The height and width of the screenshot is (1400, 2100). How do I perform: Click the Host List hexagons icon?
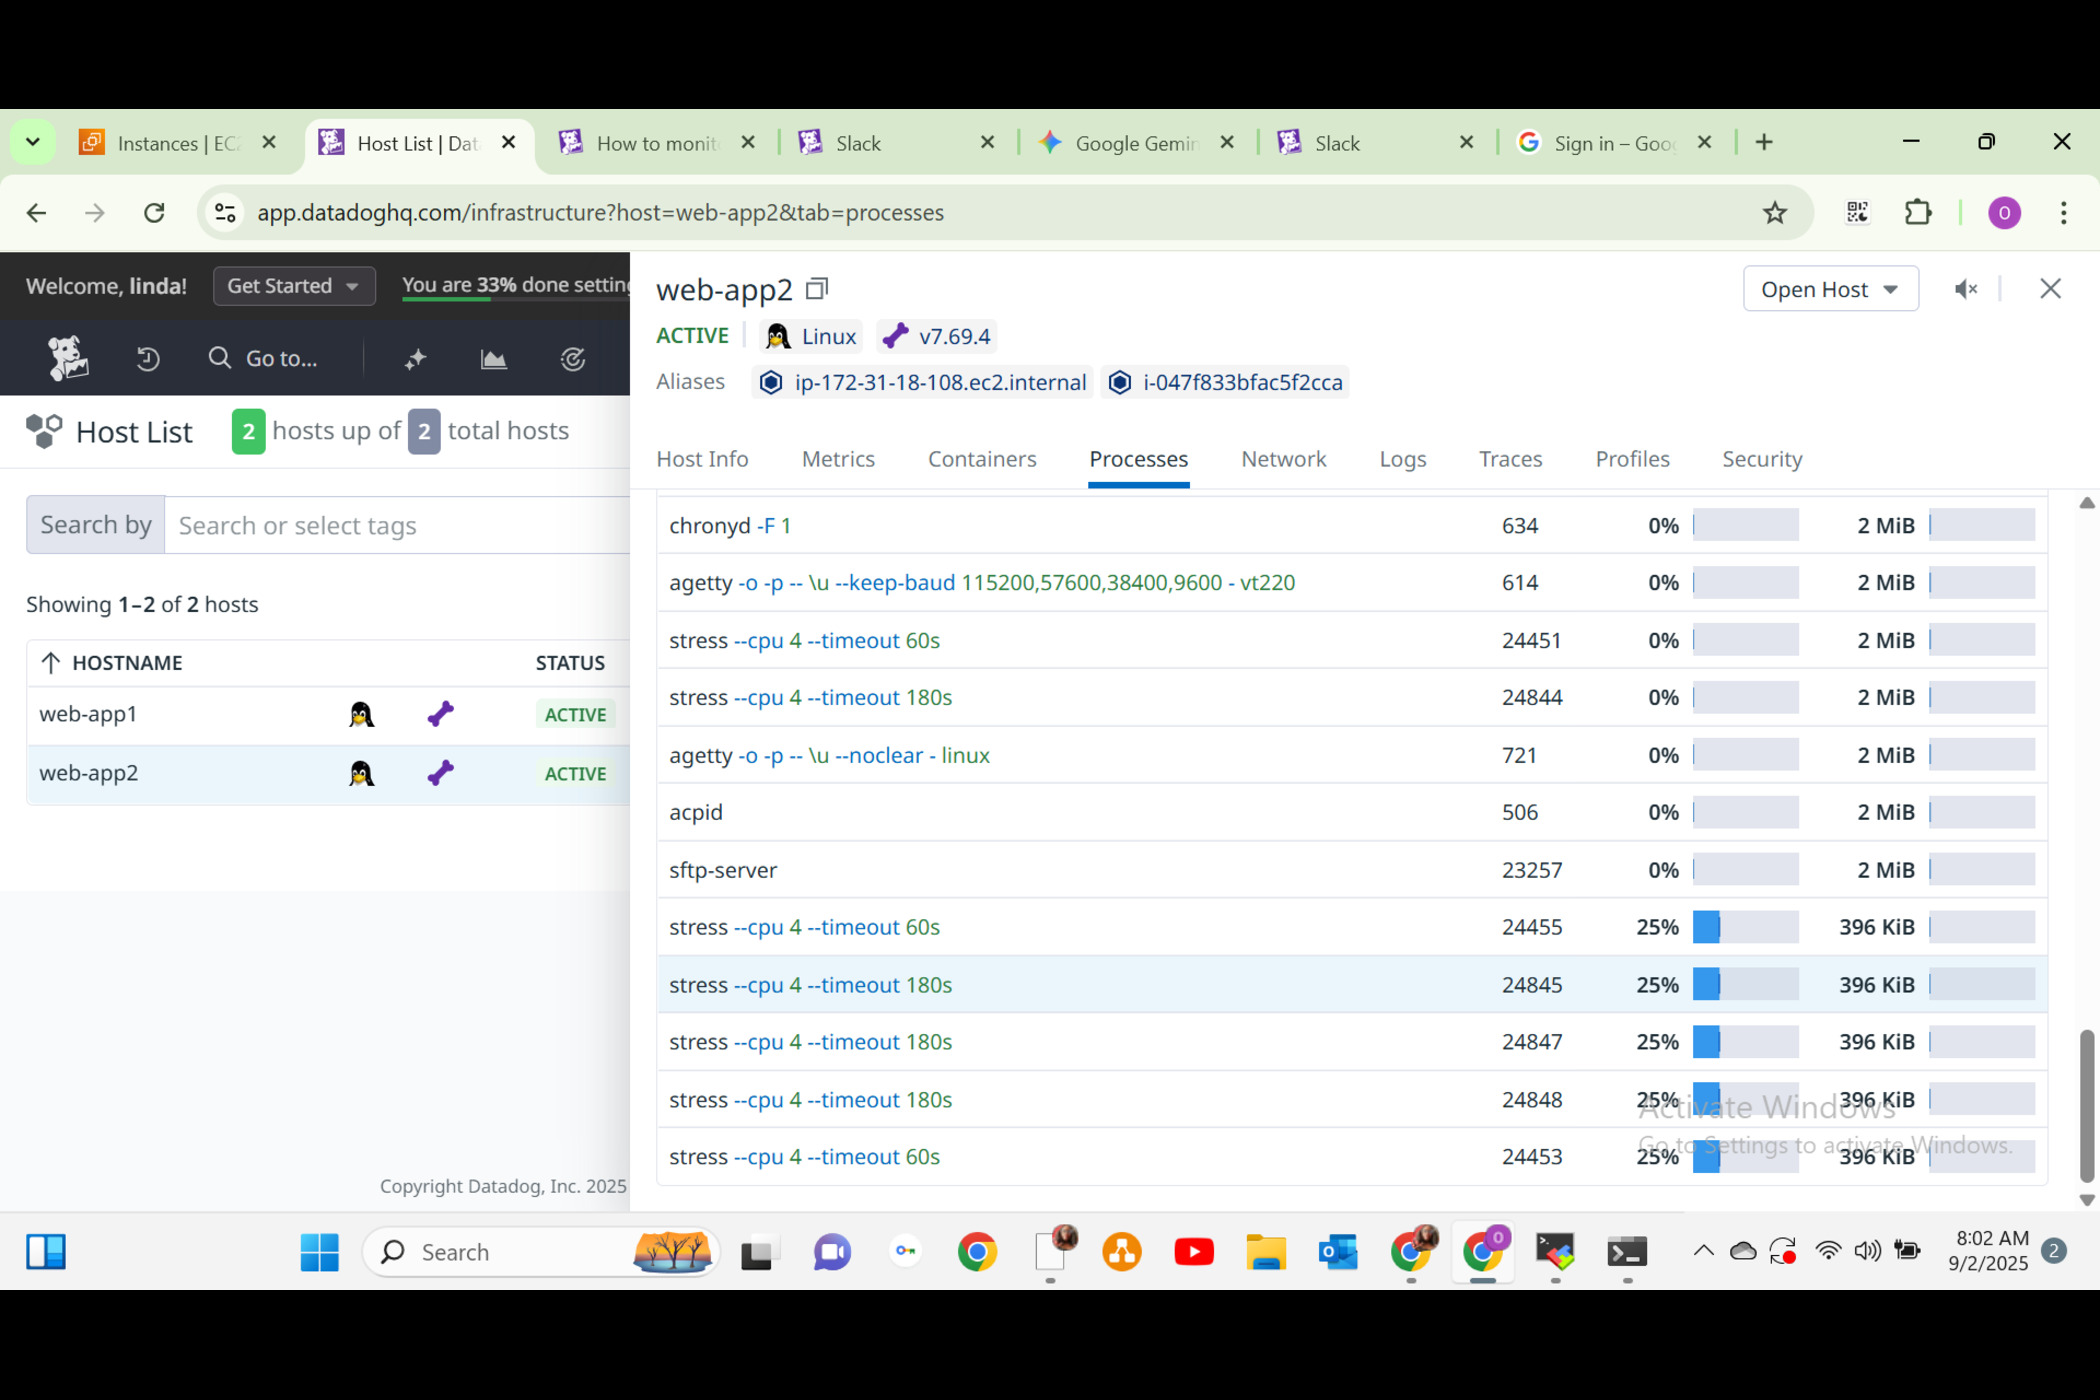point(44,432)
